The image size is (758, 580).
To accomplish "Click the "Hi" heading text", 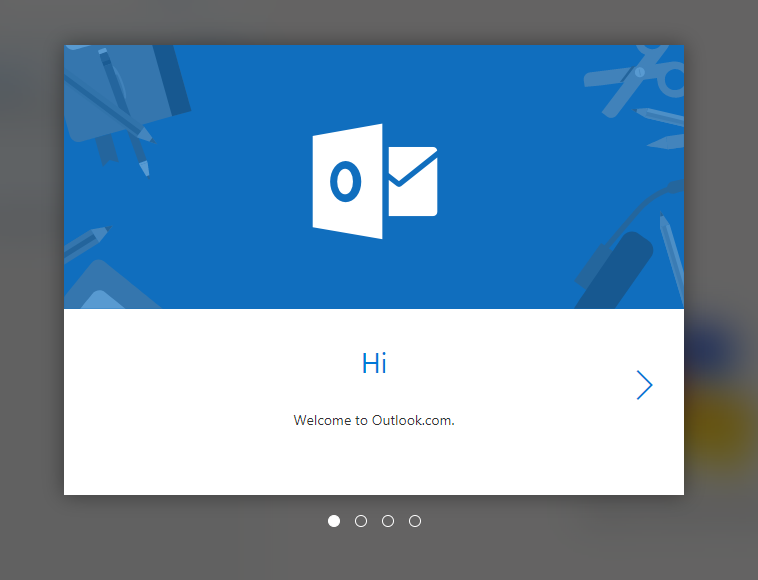I will pyautogui.click(x=374, y=363).
